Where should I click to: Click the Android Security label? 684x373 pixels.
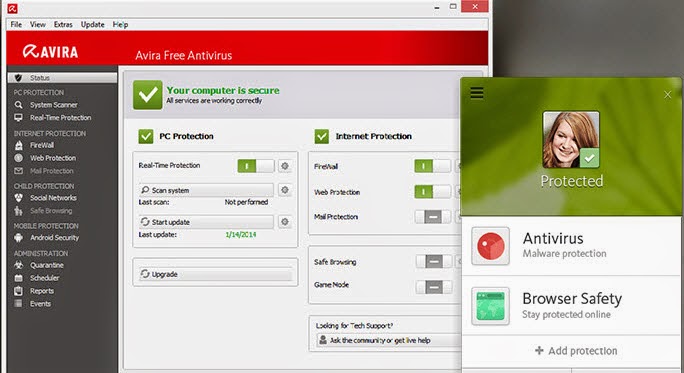[55, 238]
